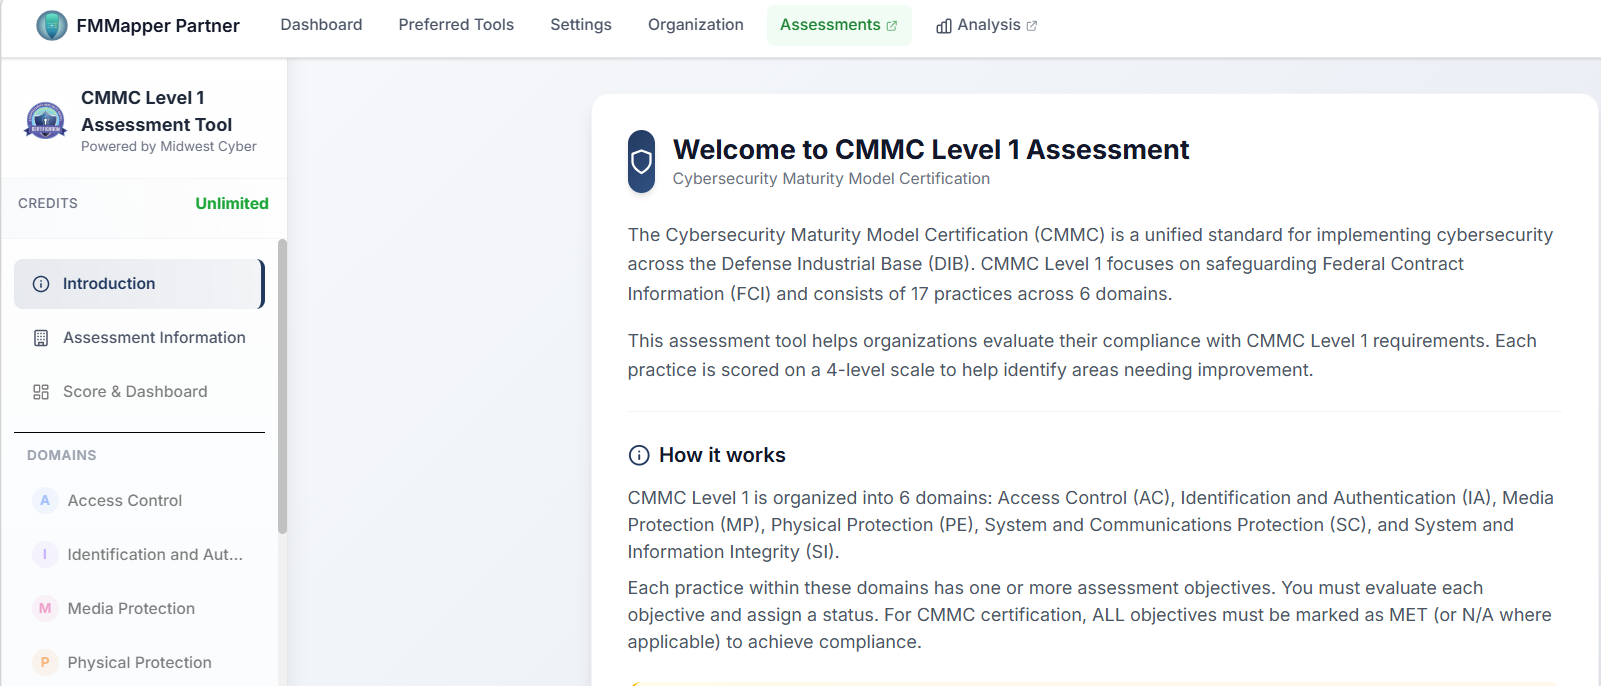The height and width of the screenshot is (686, 1601).
Task: Click the info circle next to How it works
Action: pyautogui.click(x=638, y=455)
